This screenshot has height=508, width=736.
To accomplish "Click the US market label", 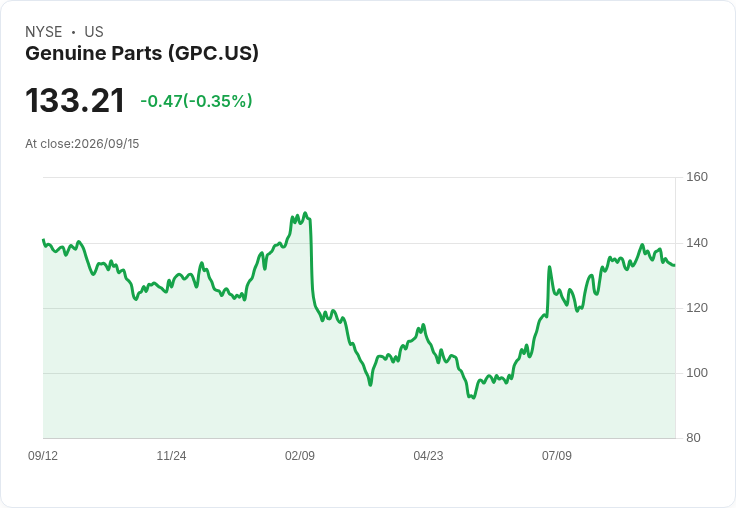I will tap(94, 32).
